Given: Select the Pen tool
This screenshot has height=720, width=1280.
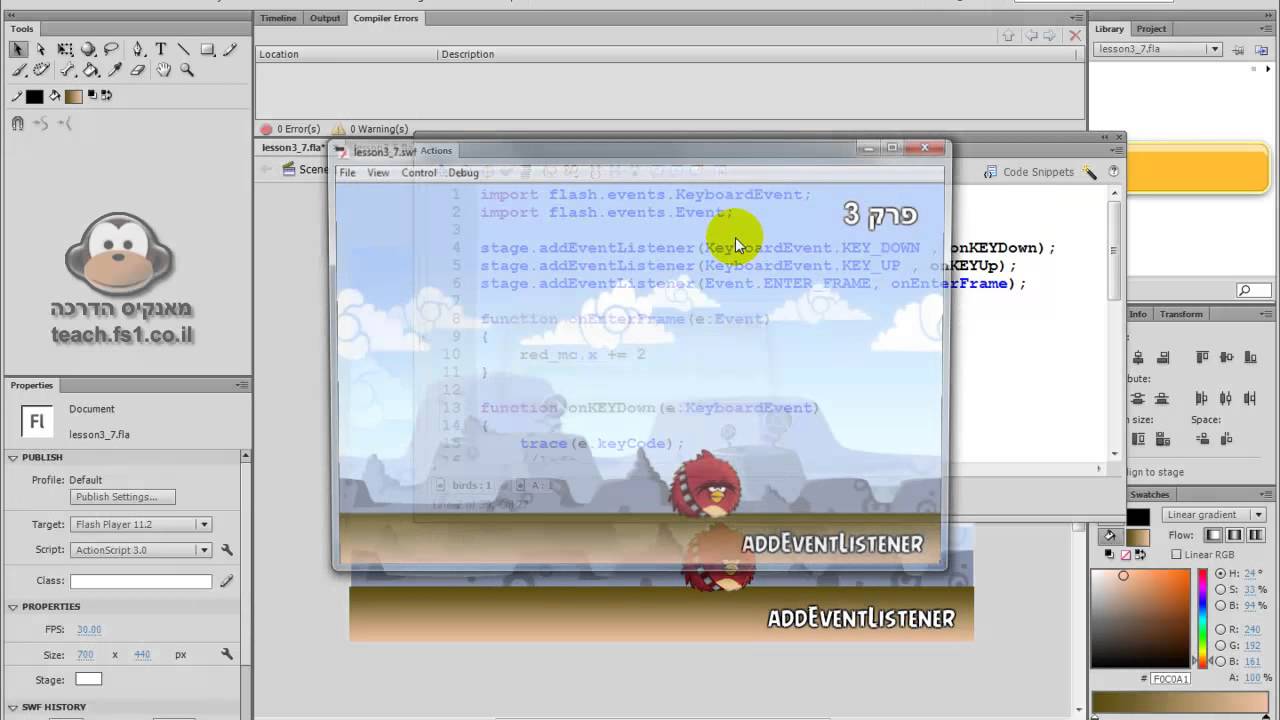Looking at the screenshot, I should 138,49.
